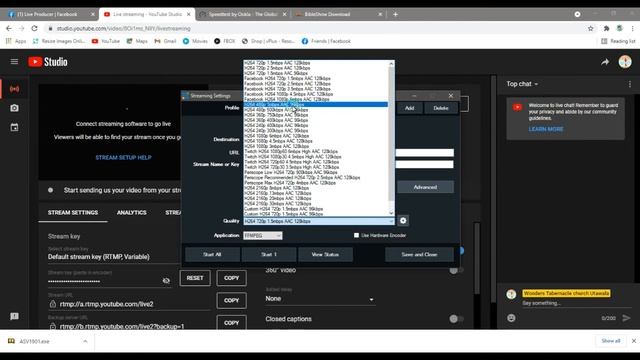Open the Apps bookmark shortcut
This screenshot has height=360, width=640.
tap(16, 41)
